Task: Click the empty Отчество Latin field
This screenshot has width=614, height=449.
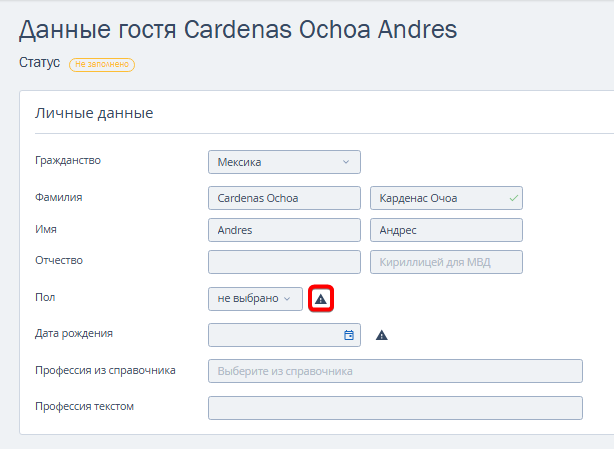Action: [284, 262]
